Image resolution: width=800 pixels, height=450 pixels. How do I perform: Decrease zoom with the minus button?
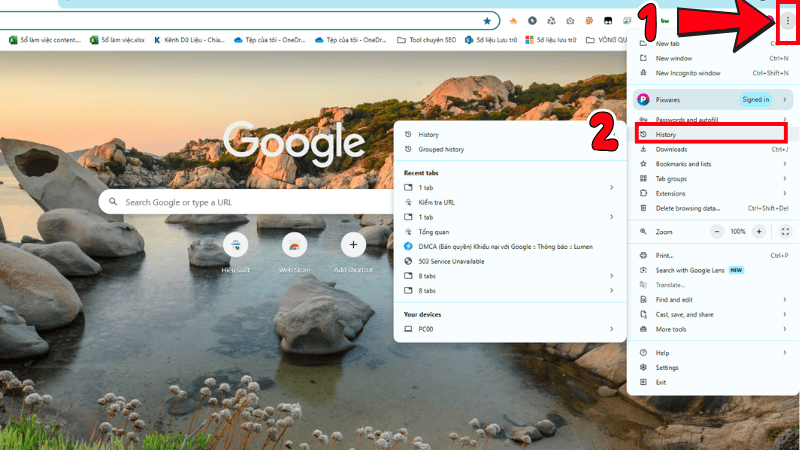coord(716,231)
